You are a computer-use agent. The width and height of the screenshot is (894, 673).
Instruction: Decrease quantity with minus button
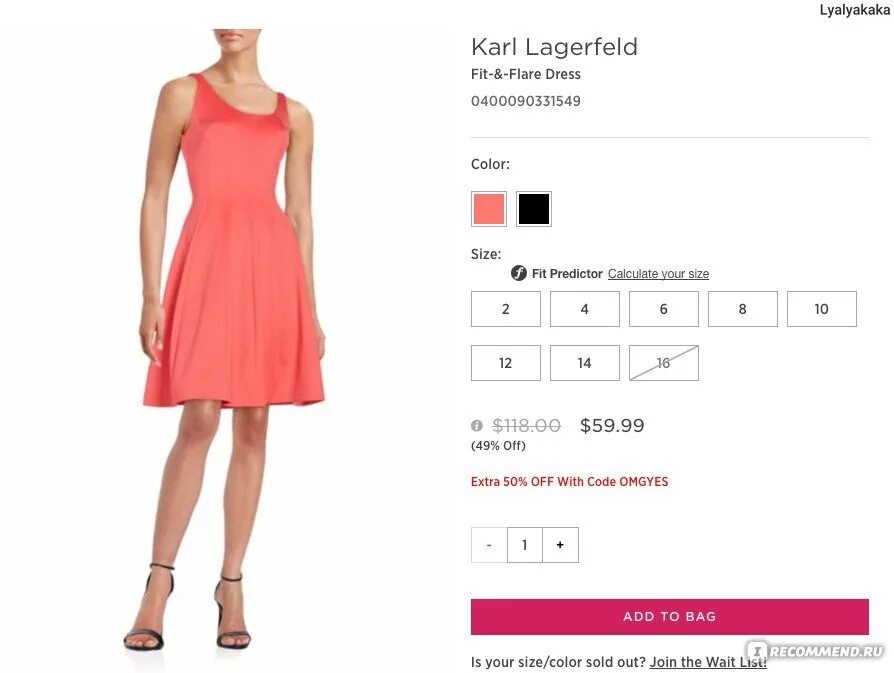tap(489, 545)
